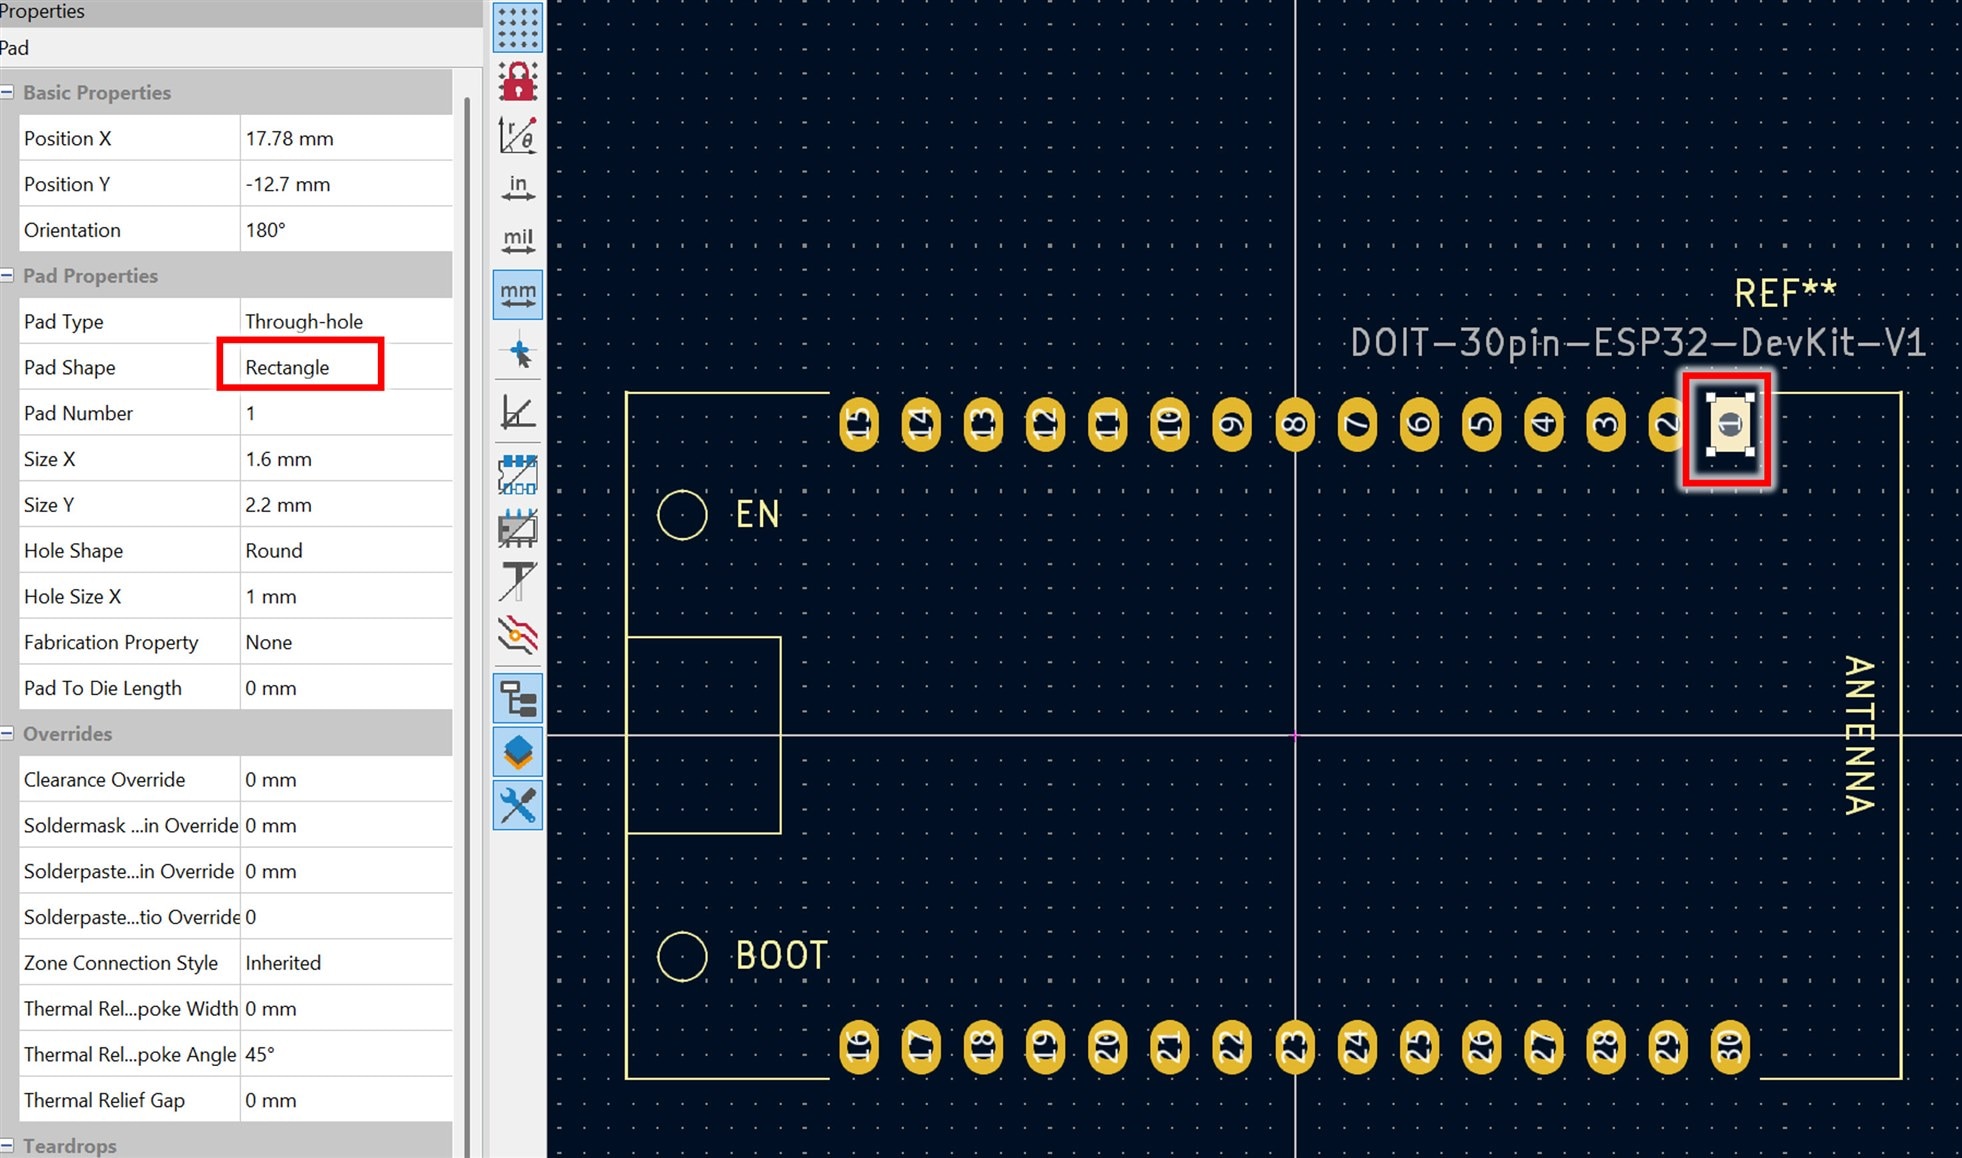Viewport: 1962px width, 1158px height.
Task: Click the constrain angle axes icon
Action: (517, 412)
